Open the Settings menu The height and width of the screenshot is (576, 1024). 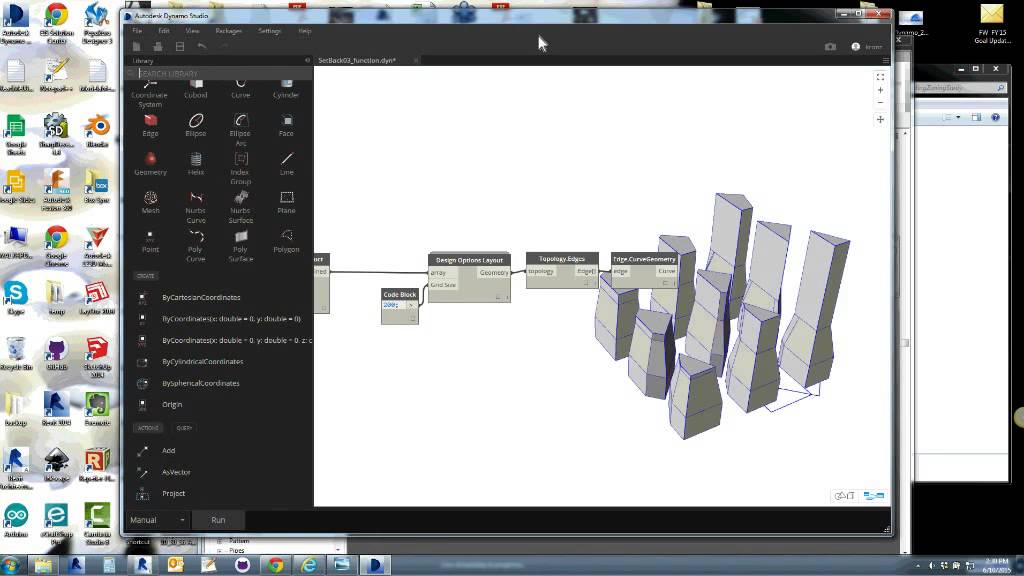(x=269, y=31)
